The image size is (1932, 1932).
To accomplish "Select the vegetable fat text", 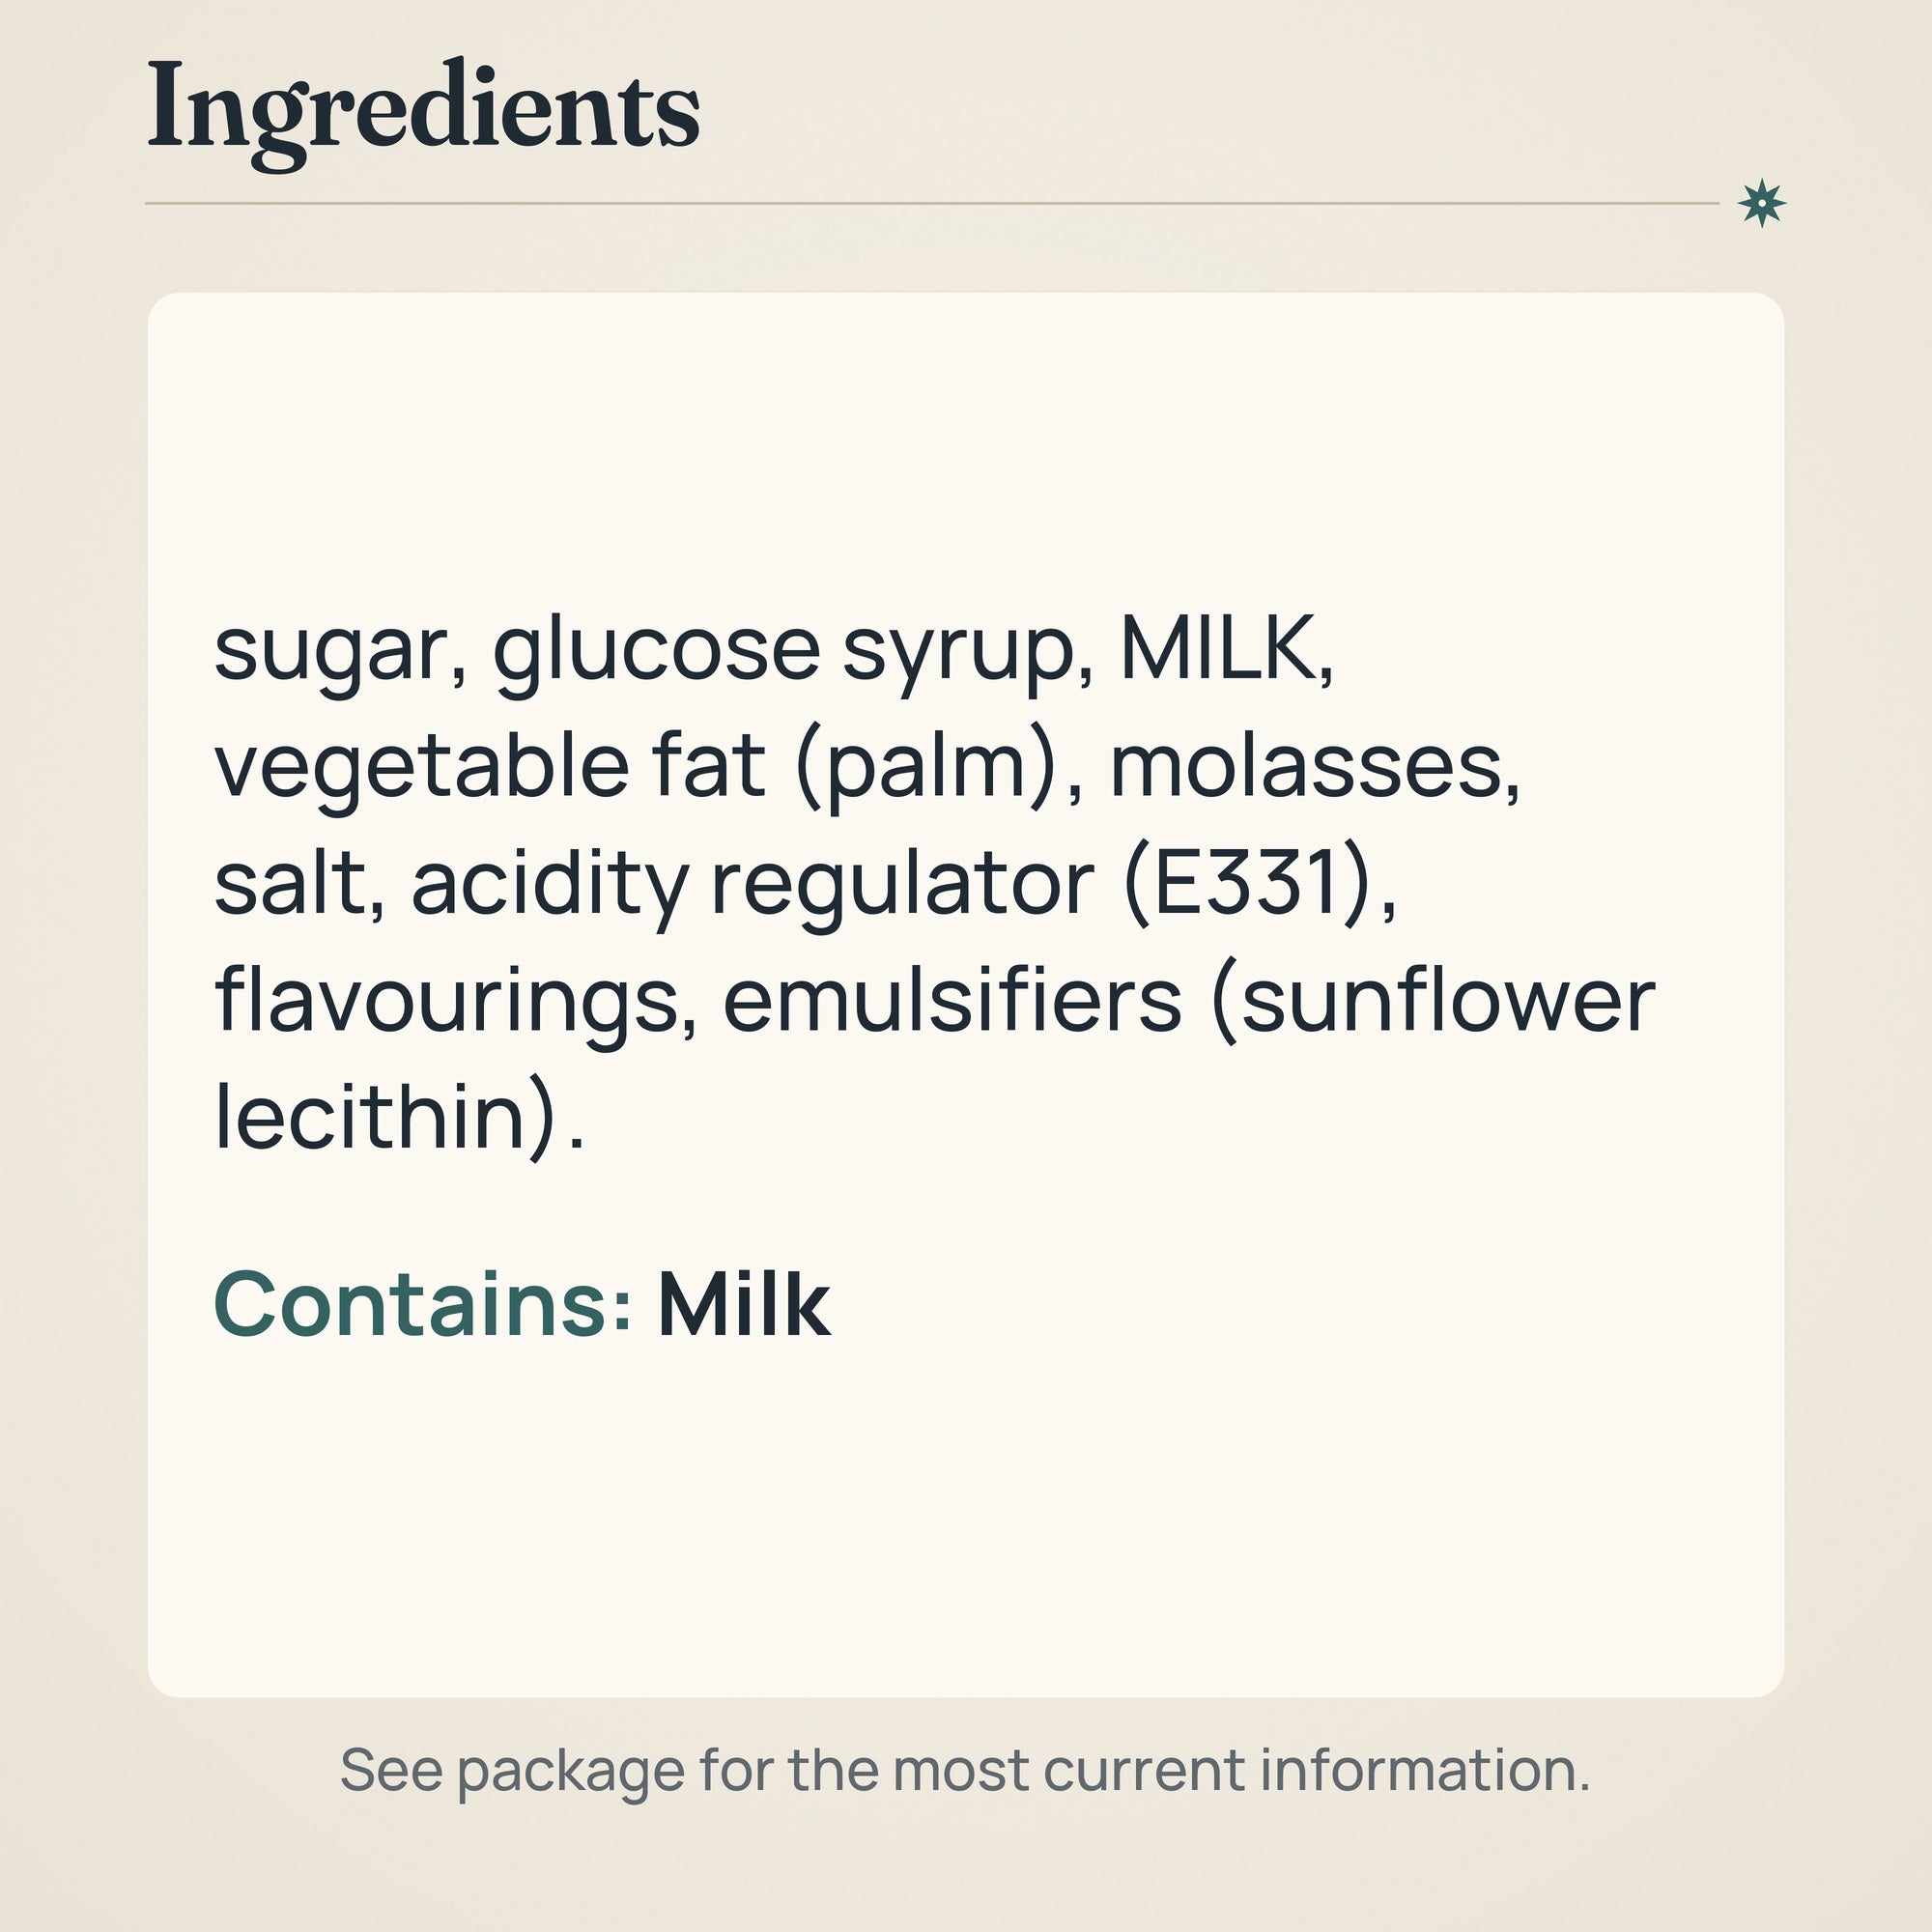I will click(x=489, y=765).
